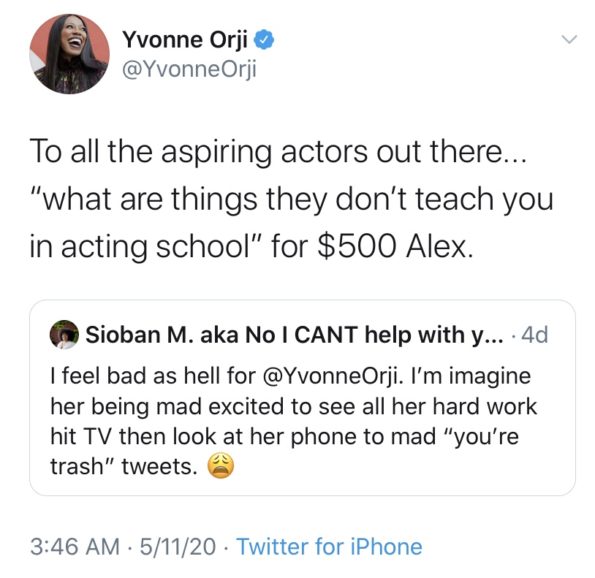
Task: Click the Sioban M. aka No I CANT name
Action: pos(295,335)
